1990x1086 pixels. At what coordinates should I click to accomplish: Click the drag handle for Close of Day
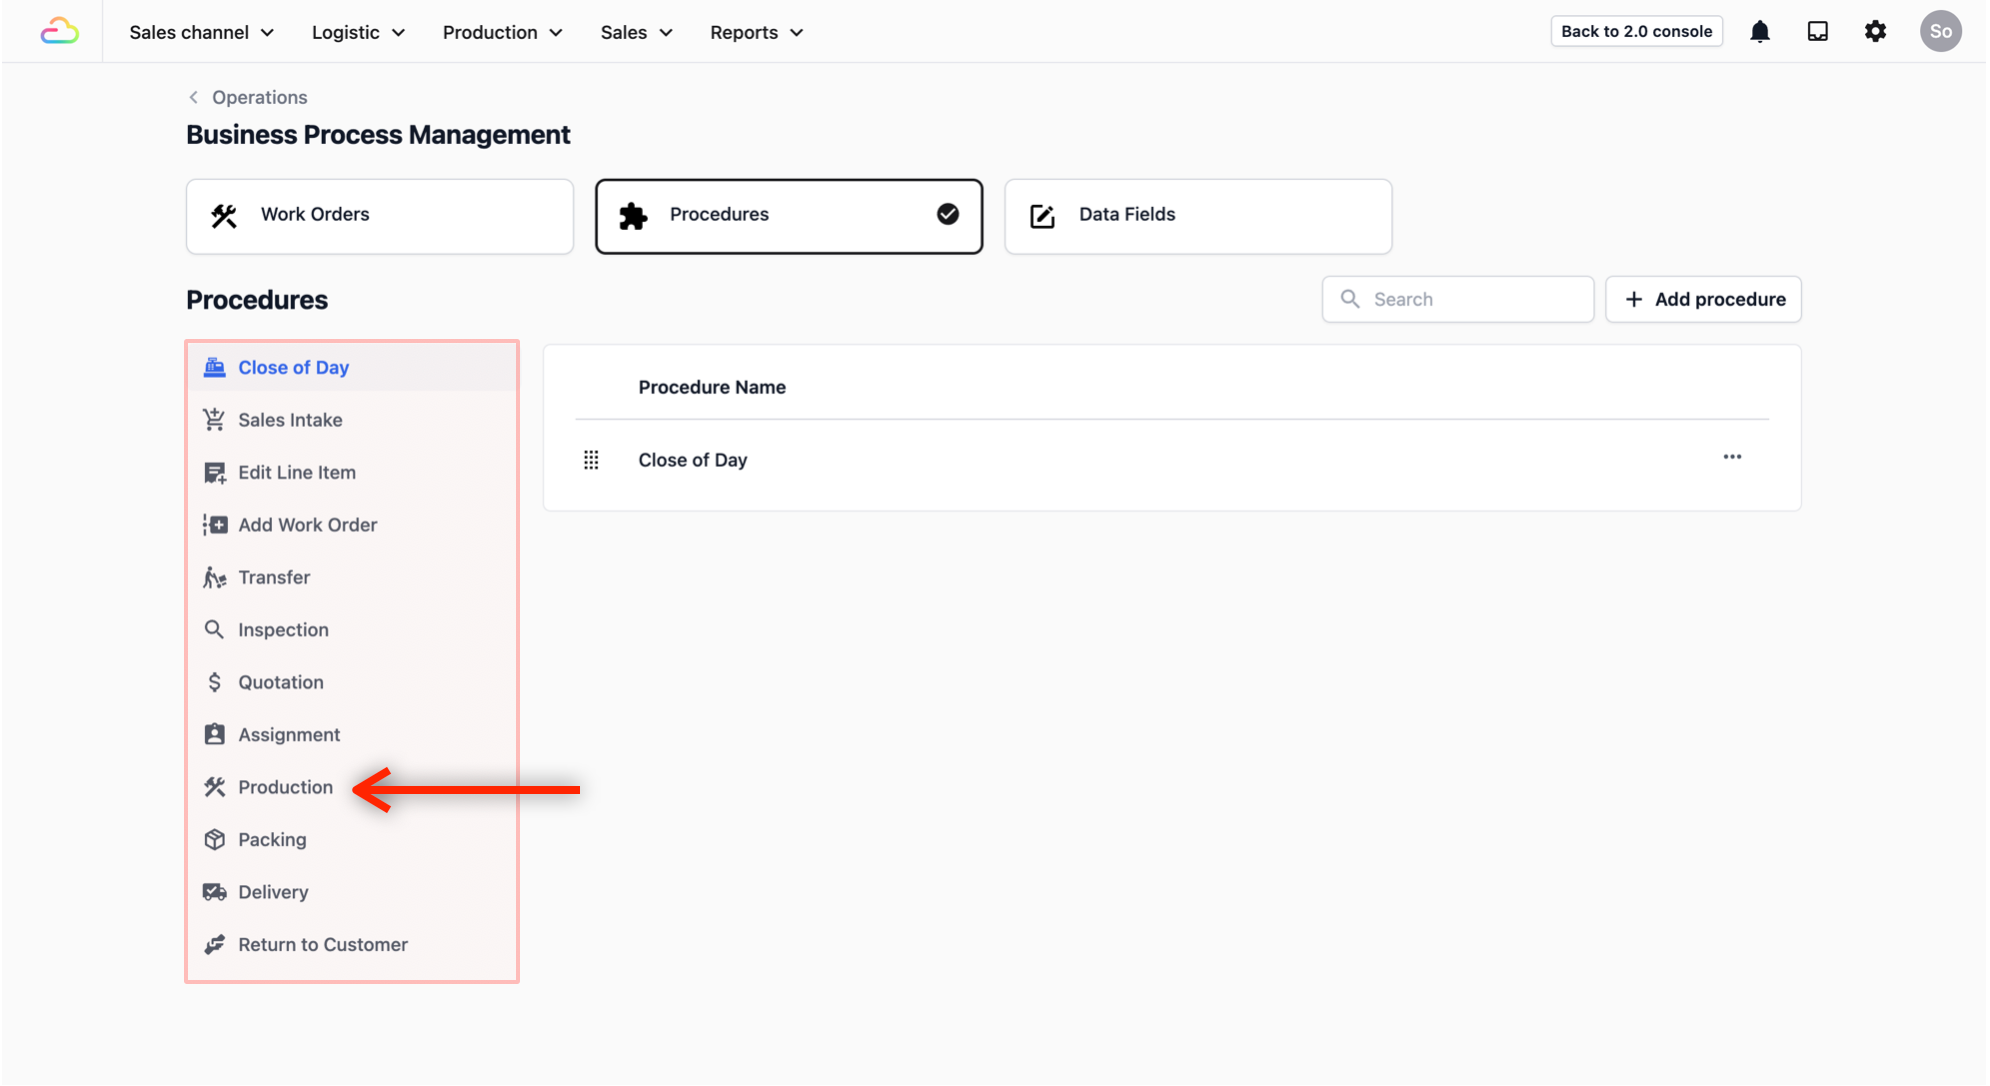point(591,460)
